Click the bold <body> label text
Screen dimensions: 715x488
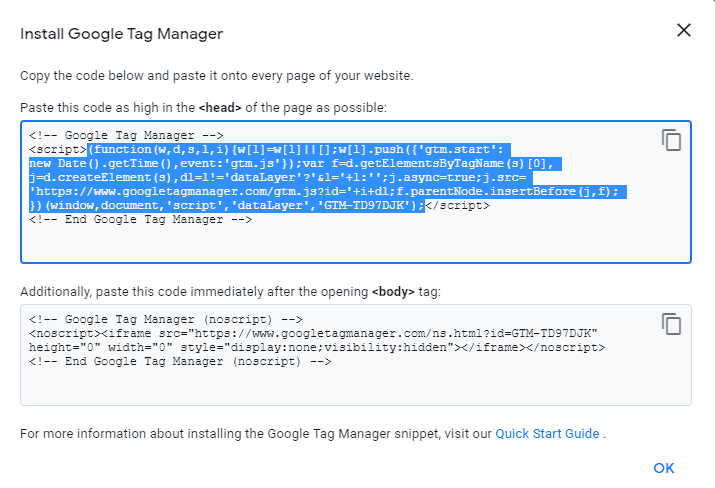coord(393,291)
